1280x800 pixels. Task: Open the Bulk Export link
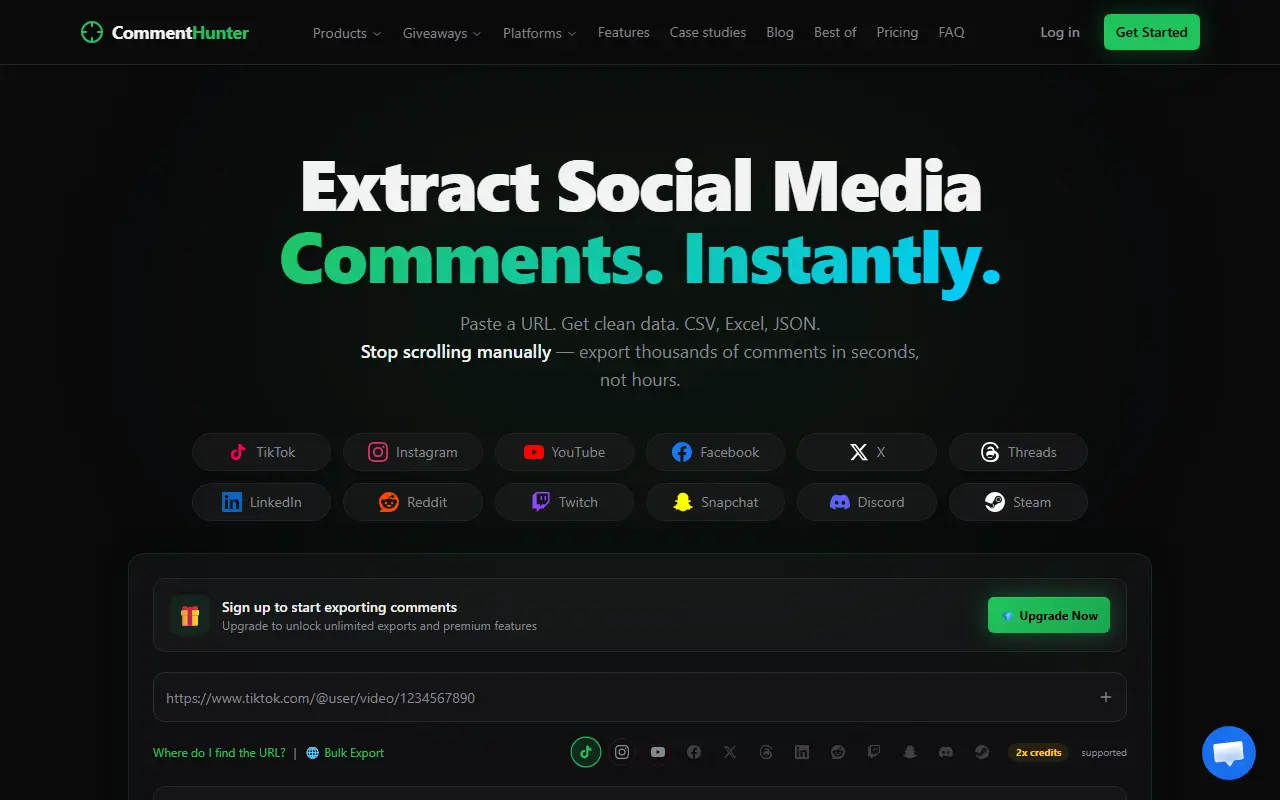tap(345, 753)
